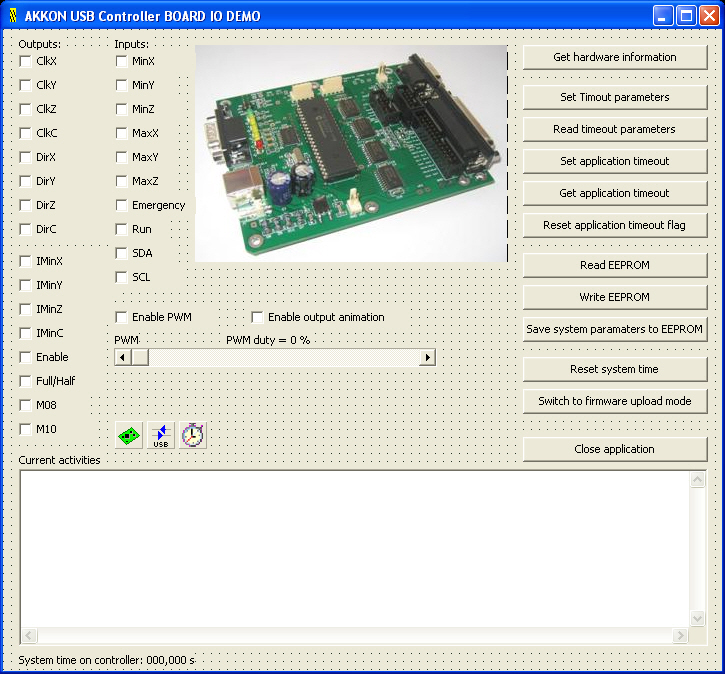
Task: Click the PWM duty slider thumb
Action: pyautogui.click(x=140, y=357)
